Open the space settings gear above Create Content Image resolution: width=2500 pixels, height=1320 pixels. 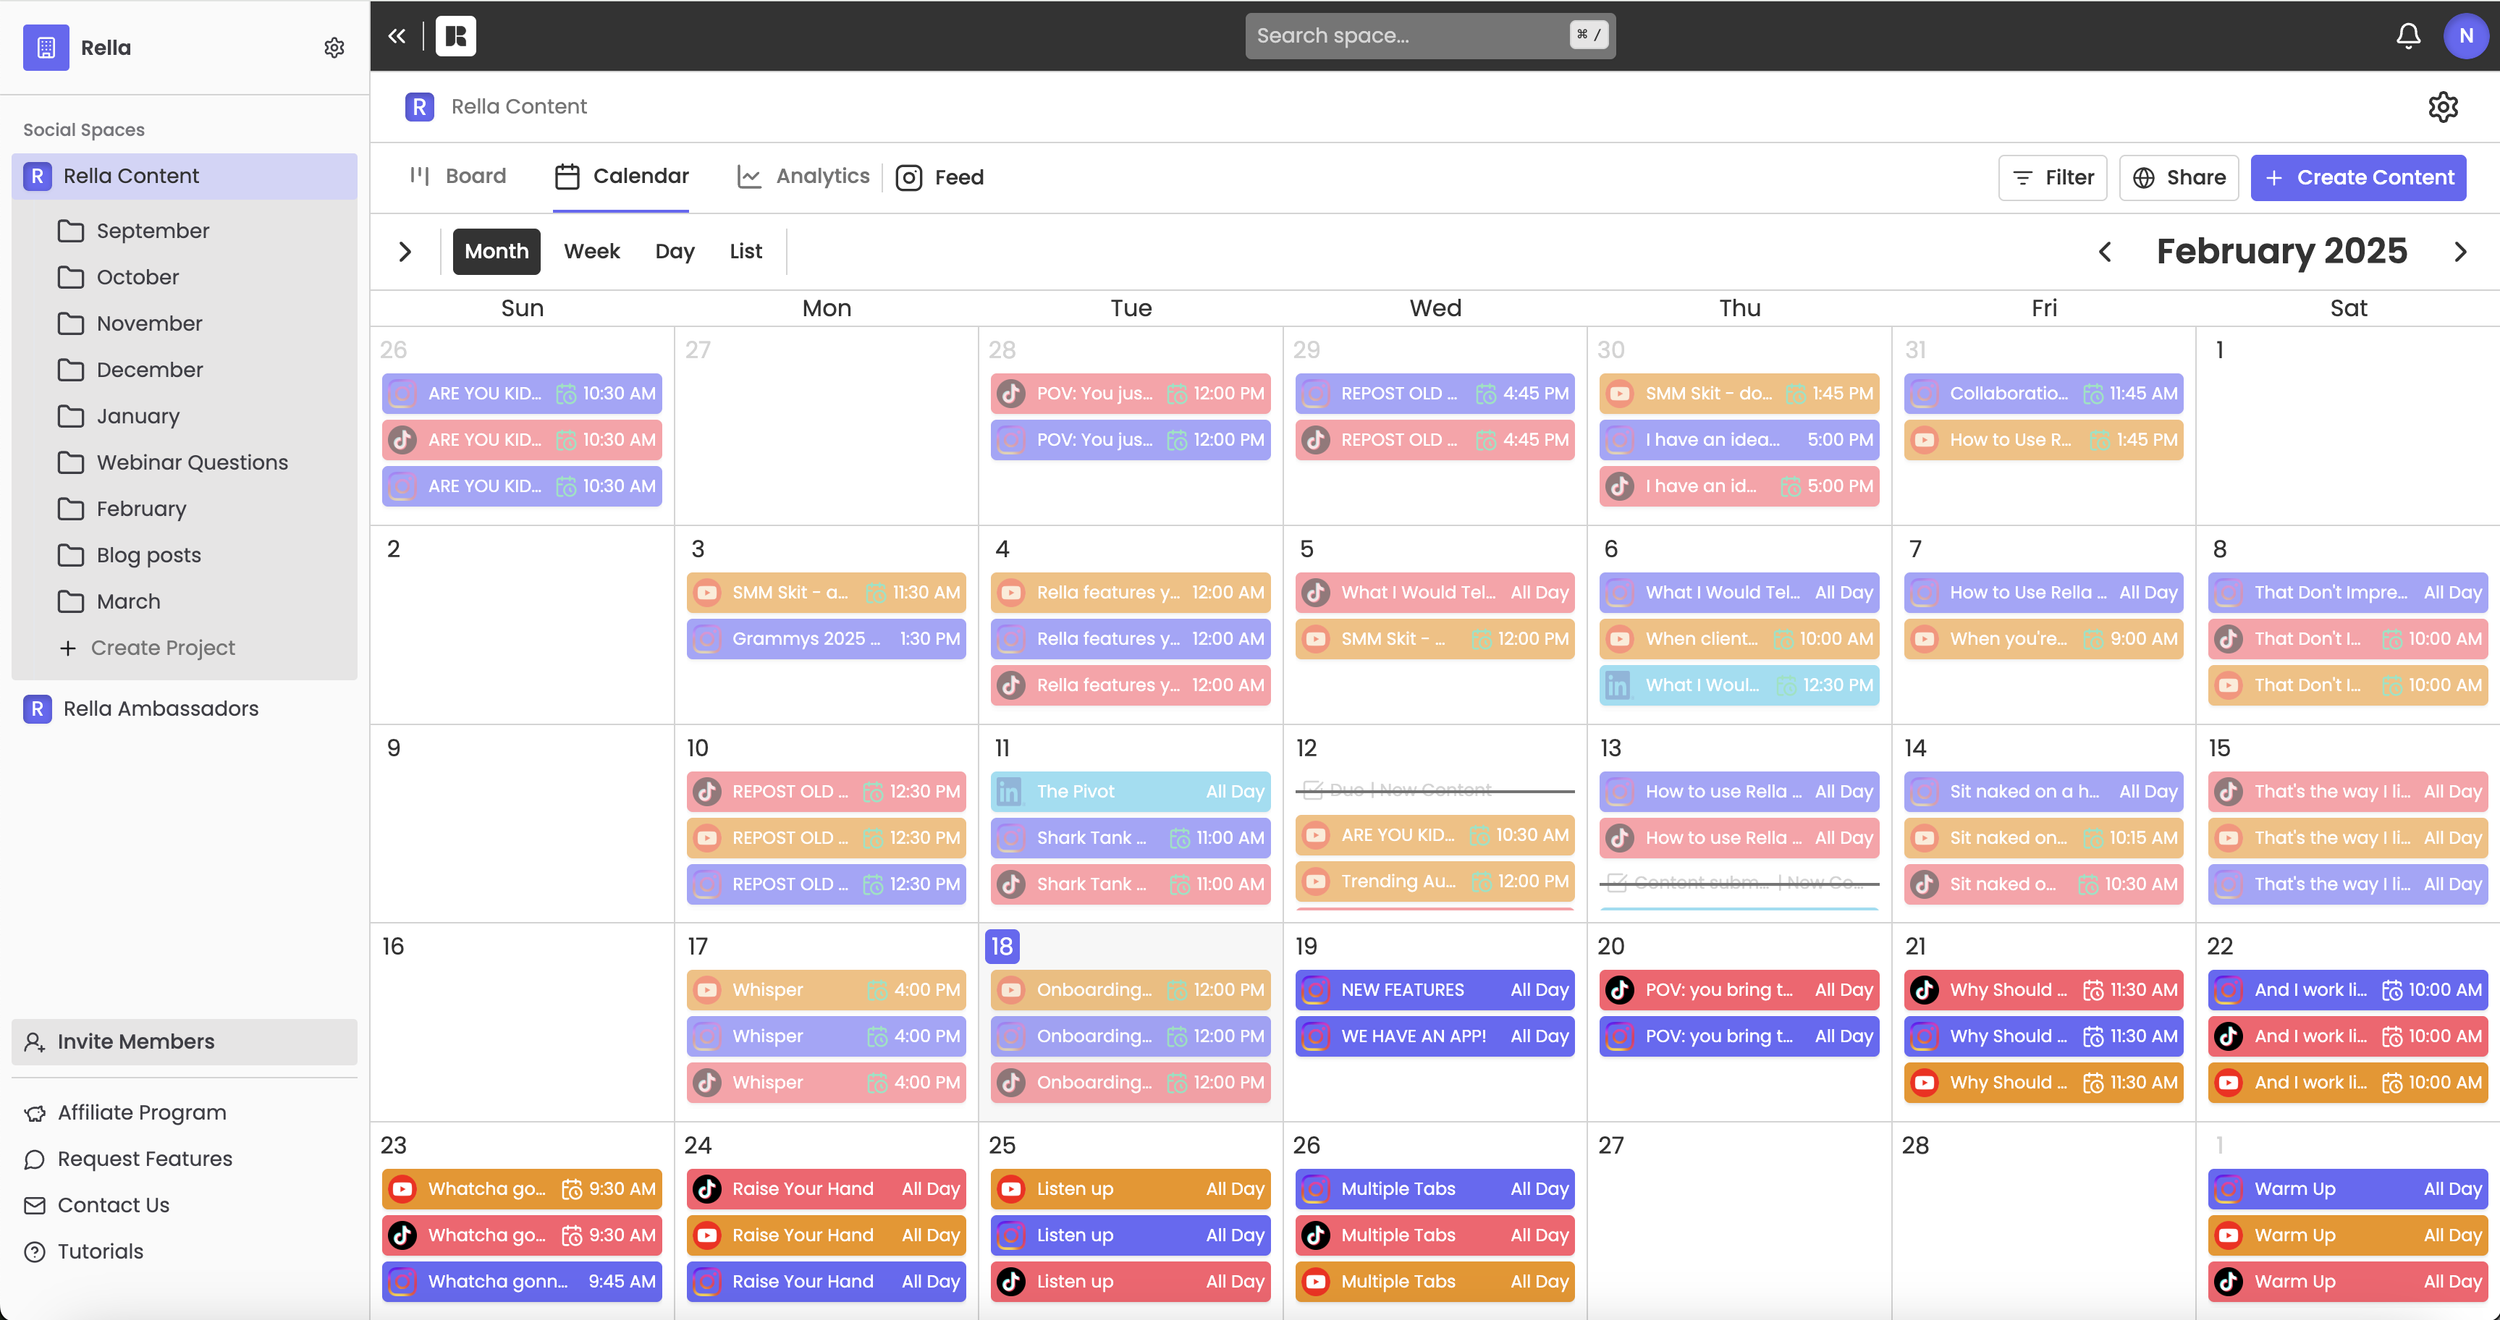(2444, 107)
